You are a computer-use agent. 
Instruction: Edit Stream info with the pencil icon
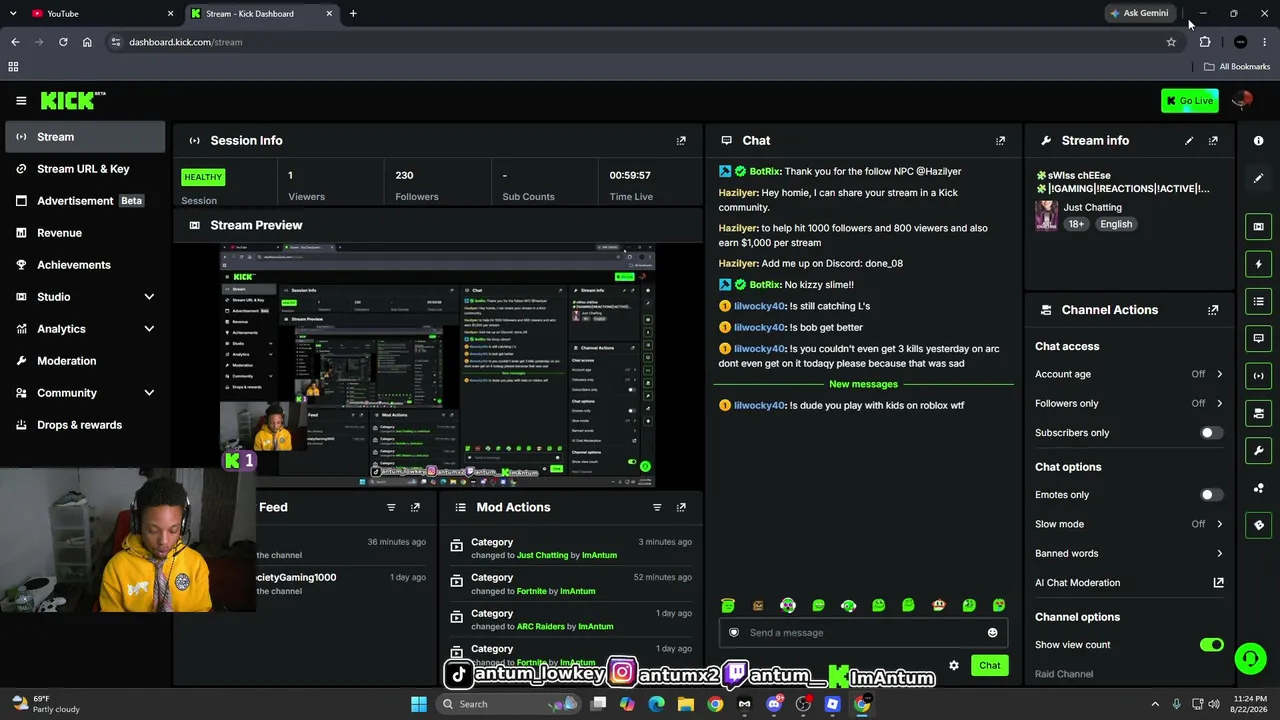pyautogui.click(x=1189, y=141)
